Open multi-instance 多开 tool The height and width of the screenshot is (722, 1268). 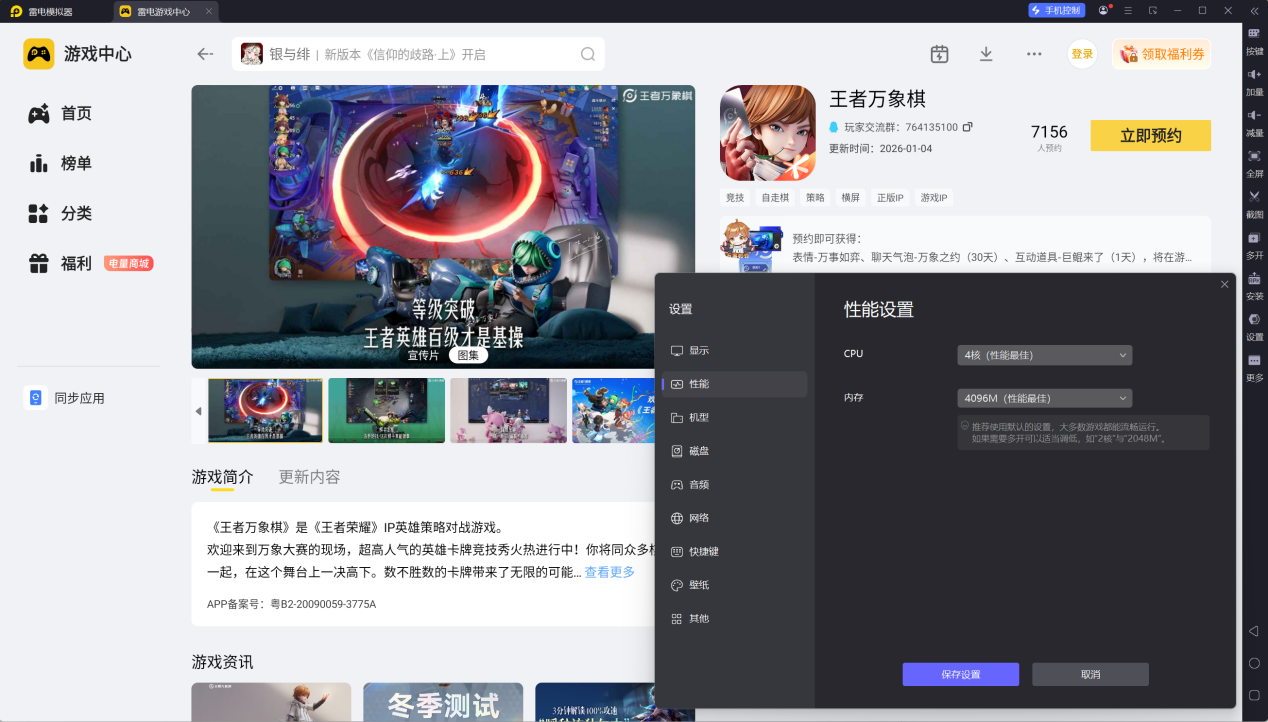tap(1254, 245)
